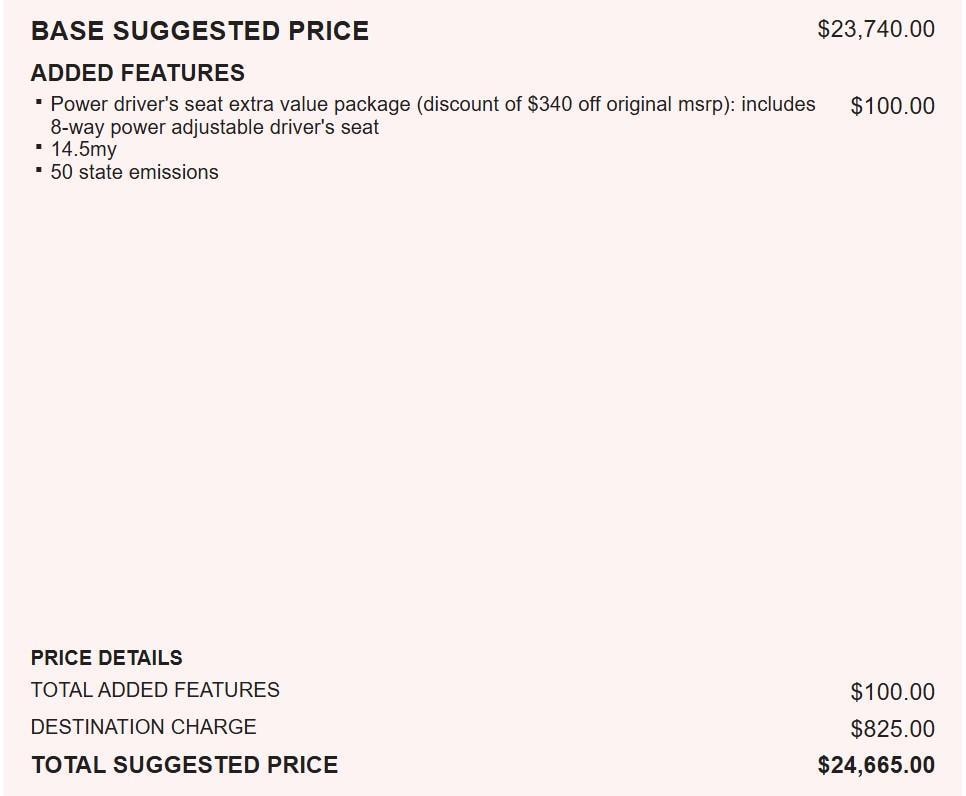Click the ADDED FEATURES heading
The image size is (966, 796).
click(137, 73)
